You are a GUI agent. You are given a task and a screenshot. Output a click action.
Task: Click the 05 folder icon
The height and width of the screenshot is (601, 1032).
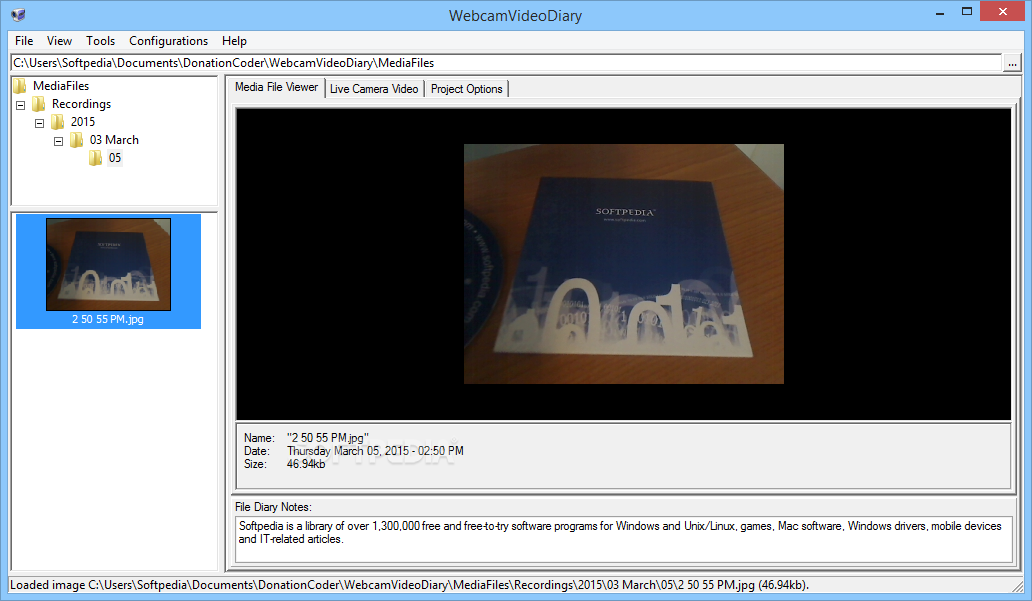click(96, 158)
